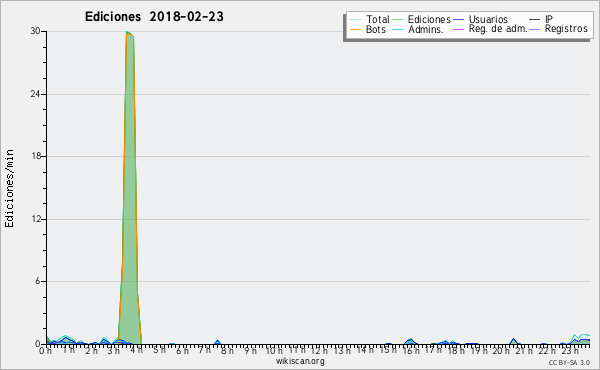The image size is (600, 370).
Task: Click the '4 h' x-axis label
Action: point(136,350)
